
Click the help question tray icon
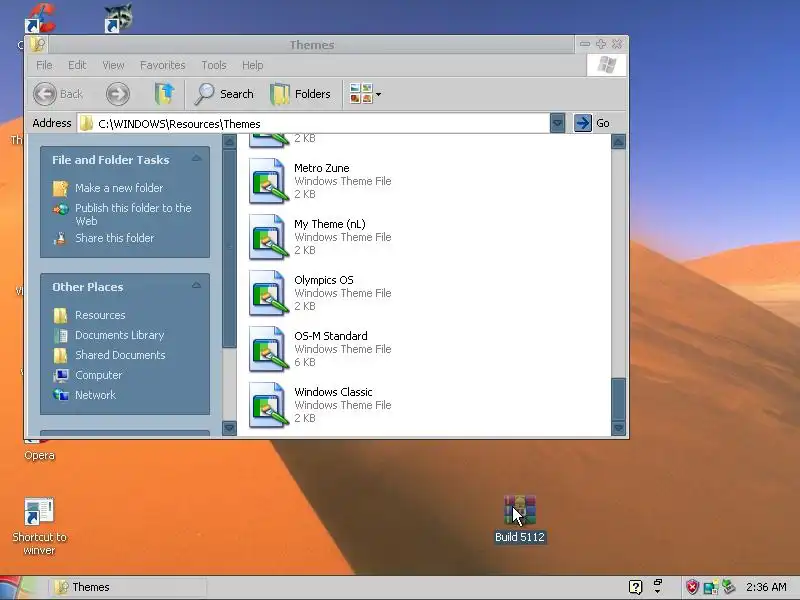[635, 587]
